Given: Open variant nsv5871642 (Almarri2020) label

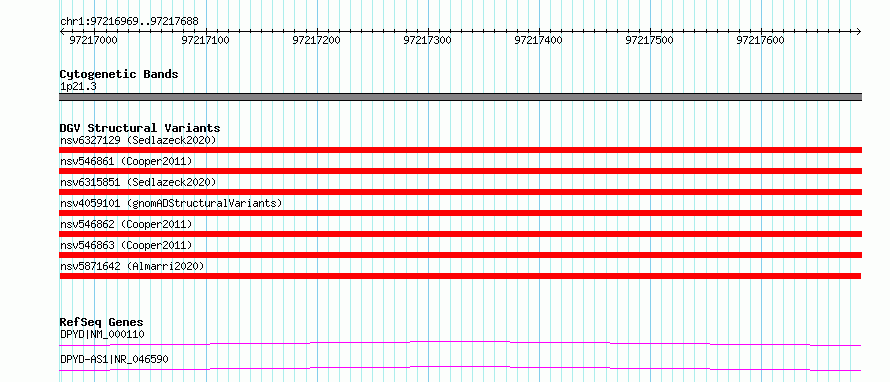Looking at the screenshot, I should pos(132,266).
